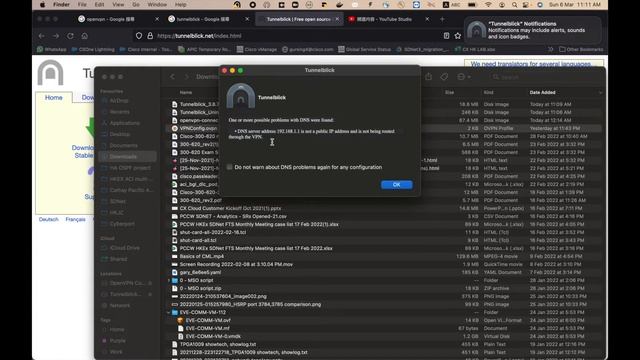Click the Tunnelblick logo on the webpage
Viewport: 640px width, 360px height.
pos(51,73)
